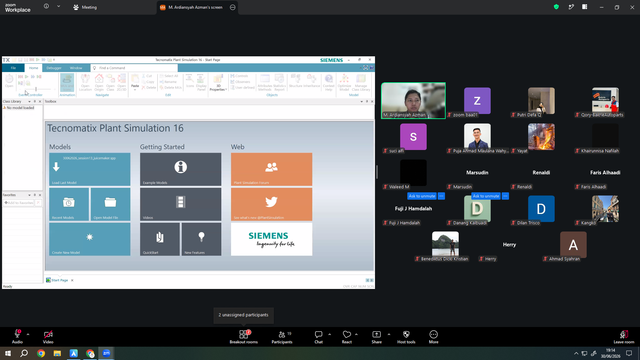
Task: Start screen Share
Action: tap(376, 337)
